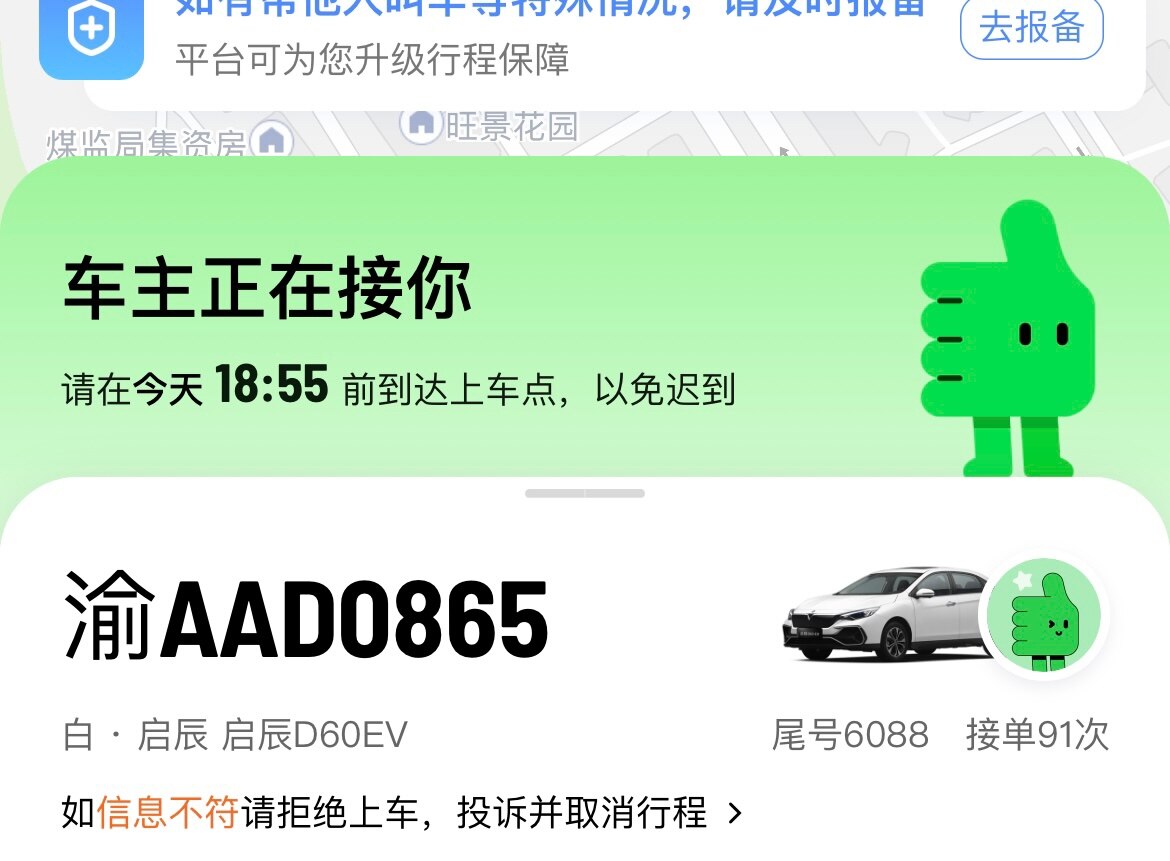
Task: Click the drag handle on bottom sheet
Action: [584, 493]
